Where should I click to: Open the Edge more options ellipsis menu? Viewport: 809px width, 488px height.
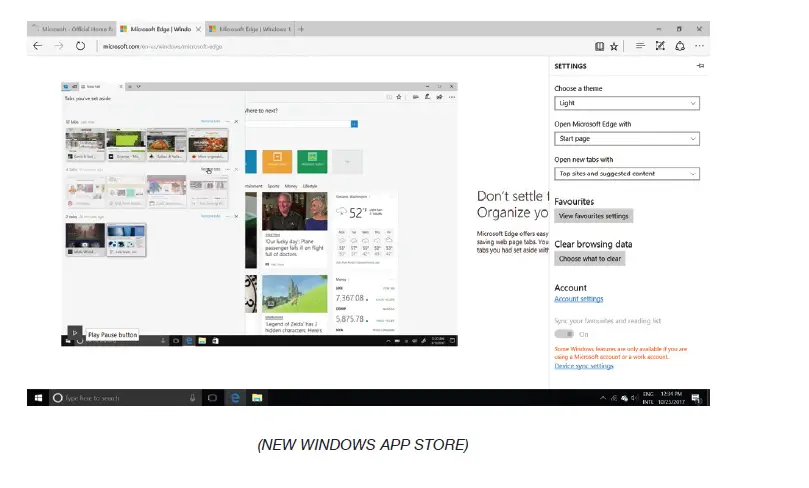699,46
